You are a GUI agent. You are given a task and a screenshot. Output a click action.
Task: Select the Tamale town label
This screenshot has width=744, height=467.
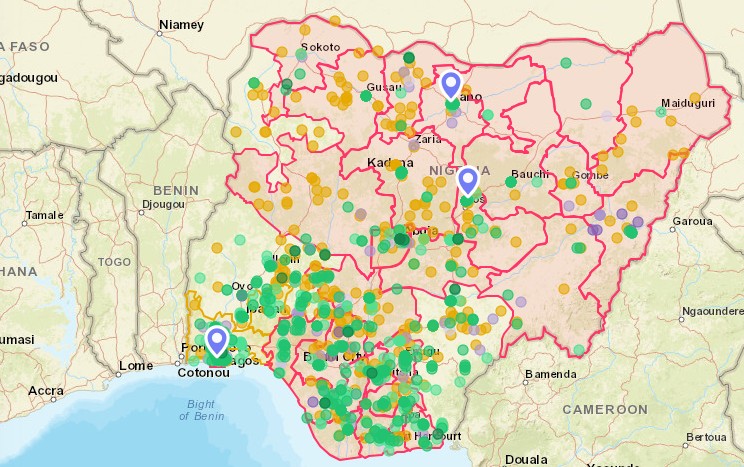tap(44, 215)
